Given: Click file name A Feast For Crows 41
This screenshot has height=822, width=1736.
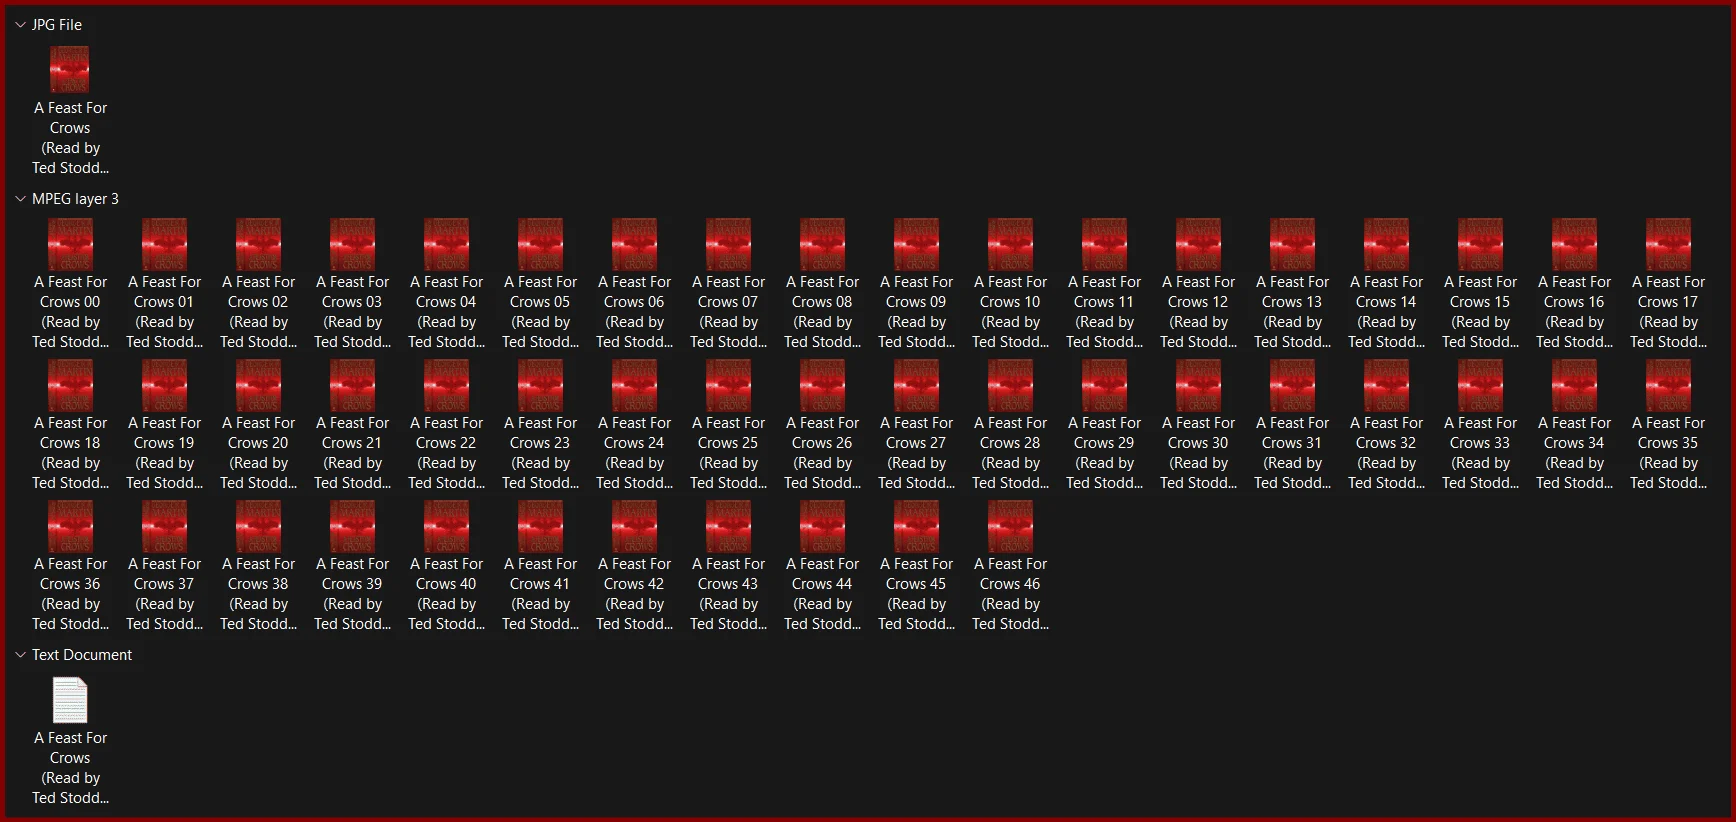Looking at the screenshot, I should [x=540, y=594].
